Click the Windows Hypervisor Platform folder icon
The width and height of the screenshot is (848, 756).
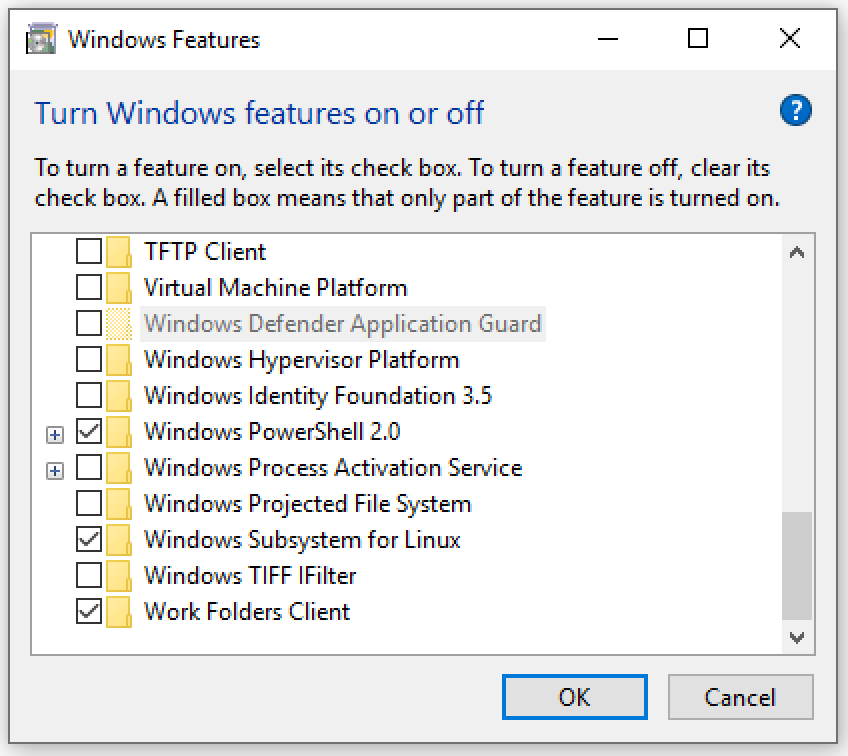point(118,360)
